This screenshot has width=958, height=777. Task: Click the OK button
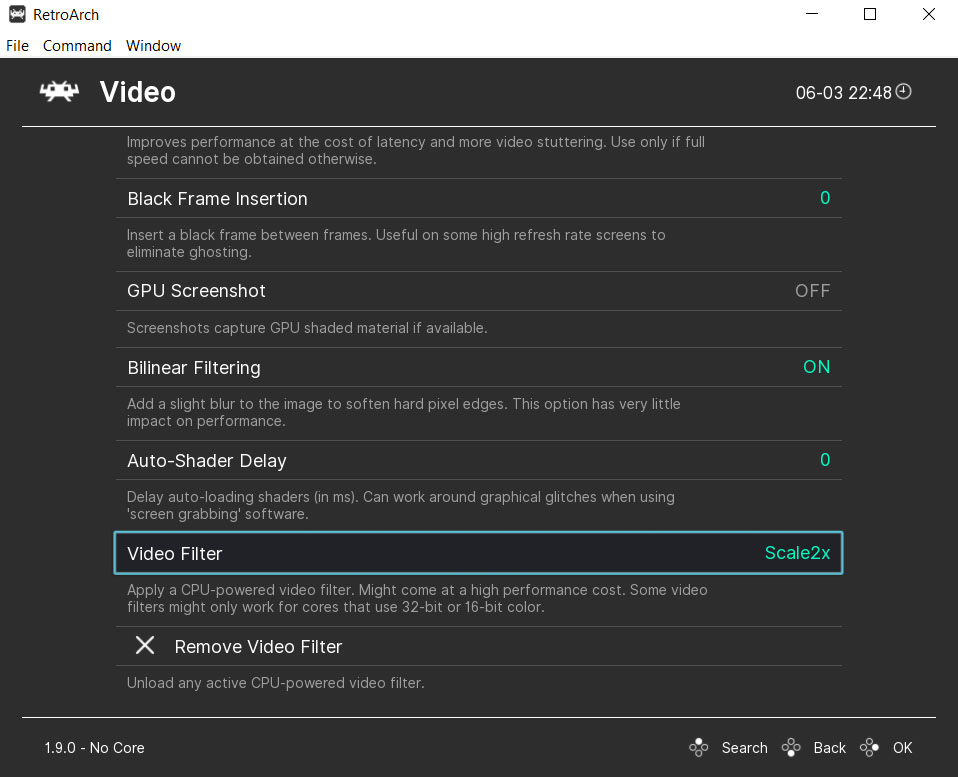point(902,748)
